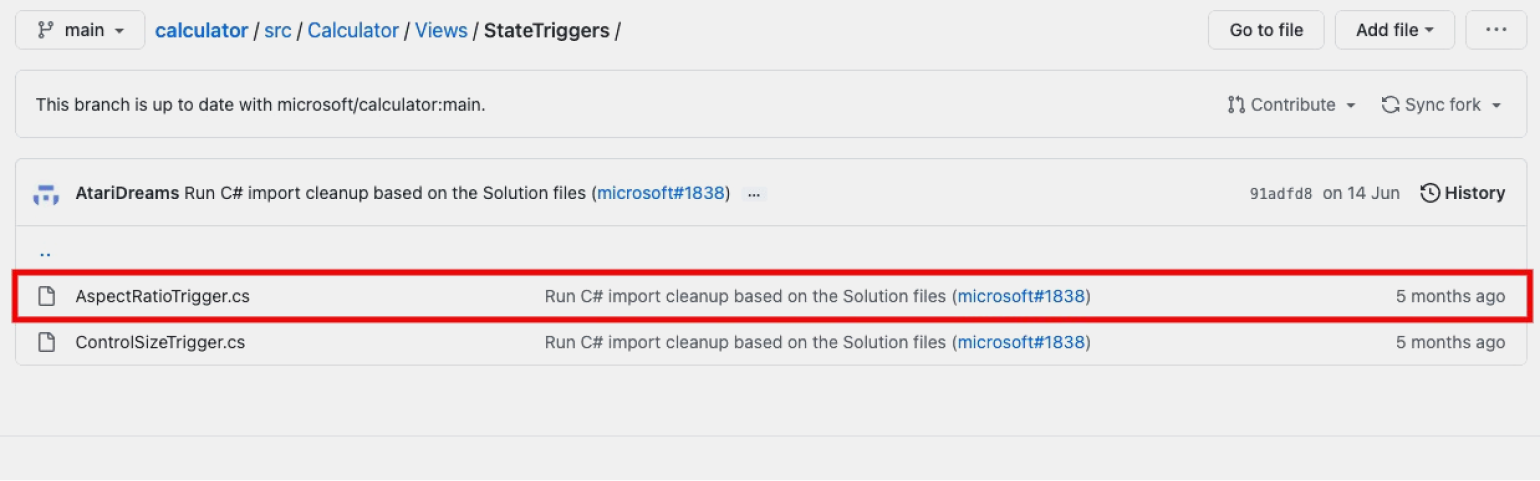Open the three-dot more options menu
Viewport: 1540px width, 481px height.
click(x=1496, y=30)
